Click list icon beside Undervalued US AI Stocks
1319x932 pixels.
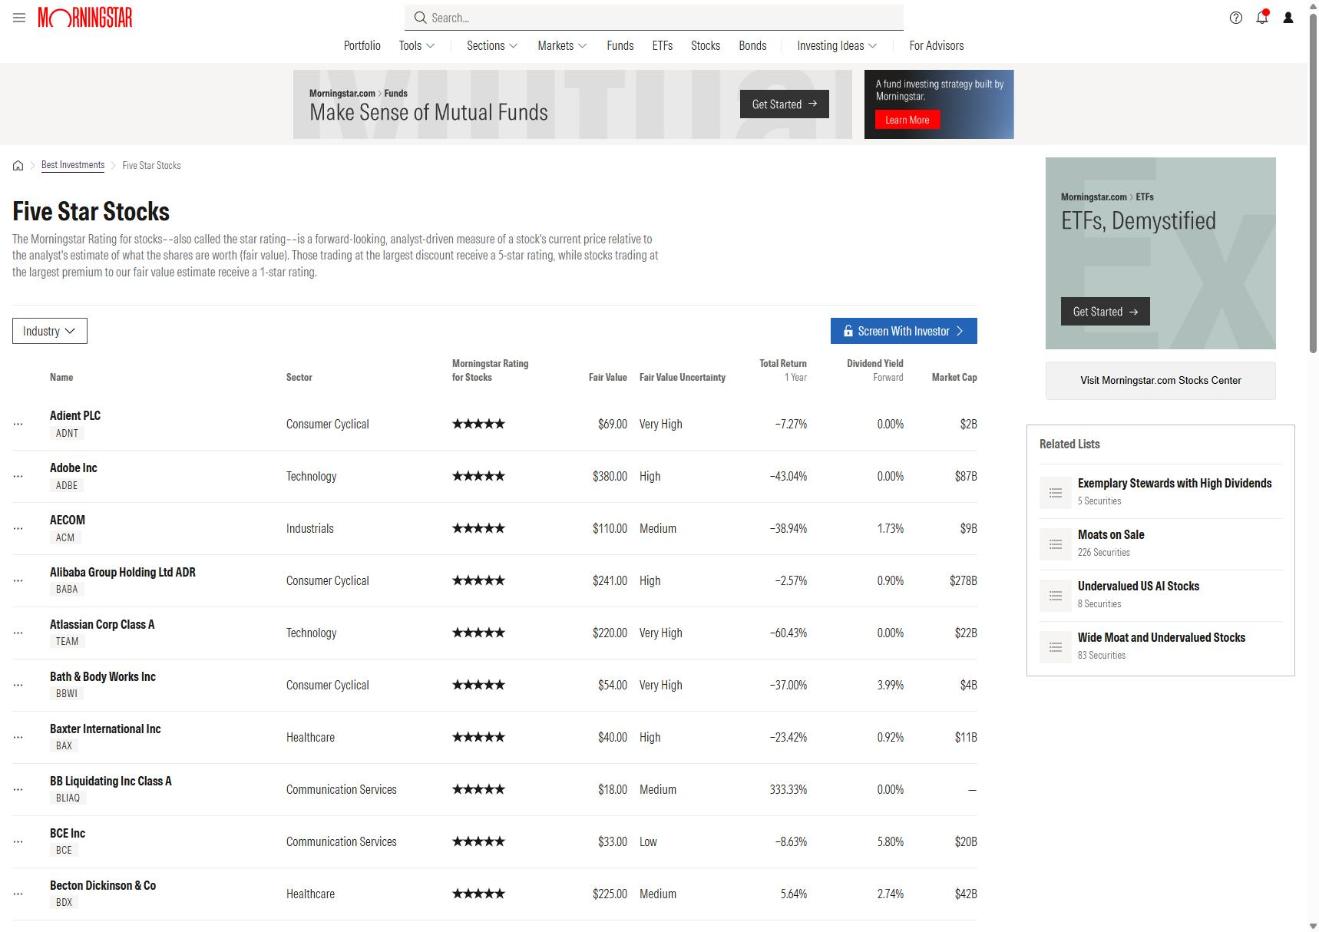[x=1055, y=595]
